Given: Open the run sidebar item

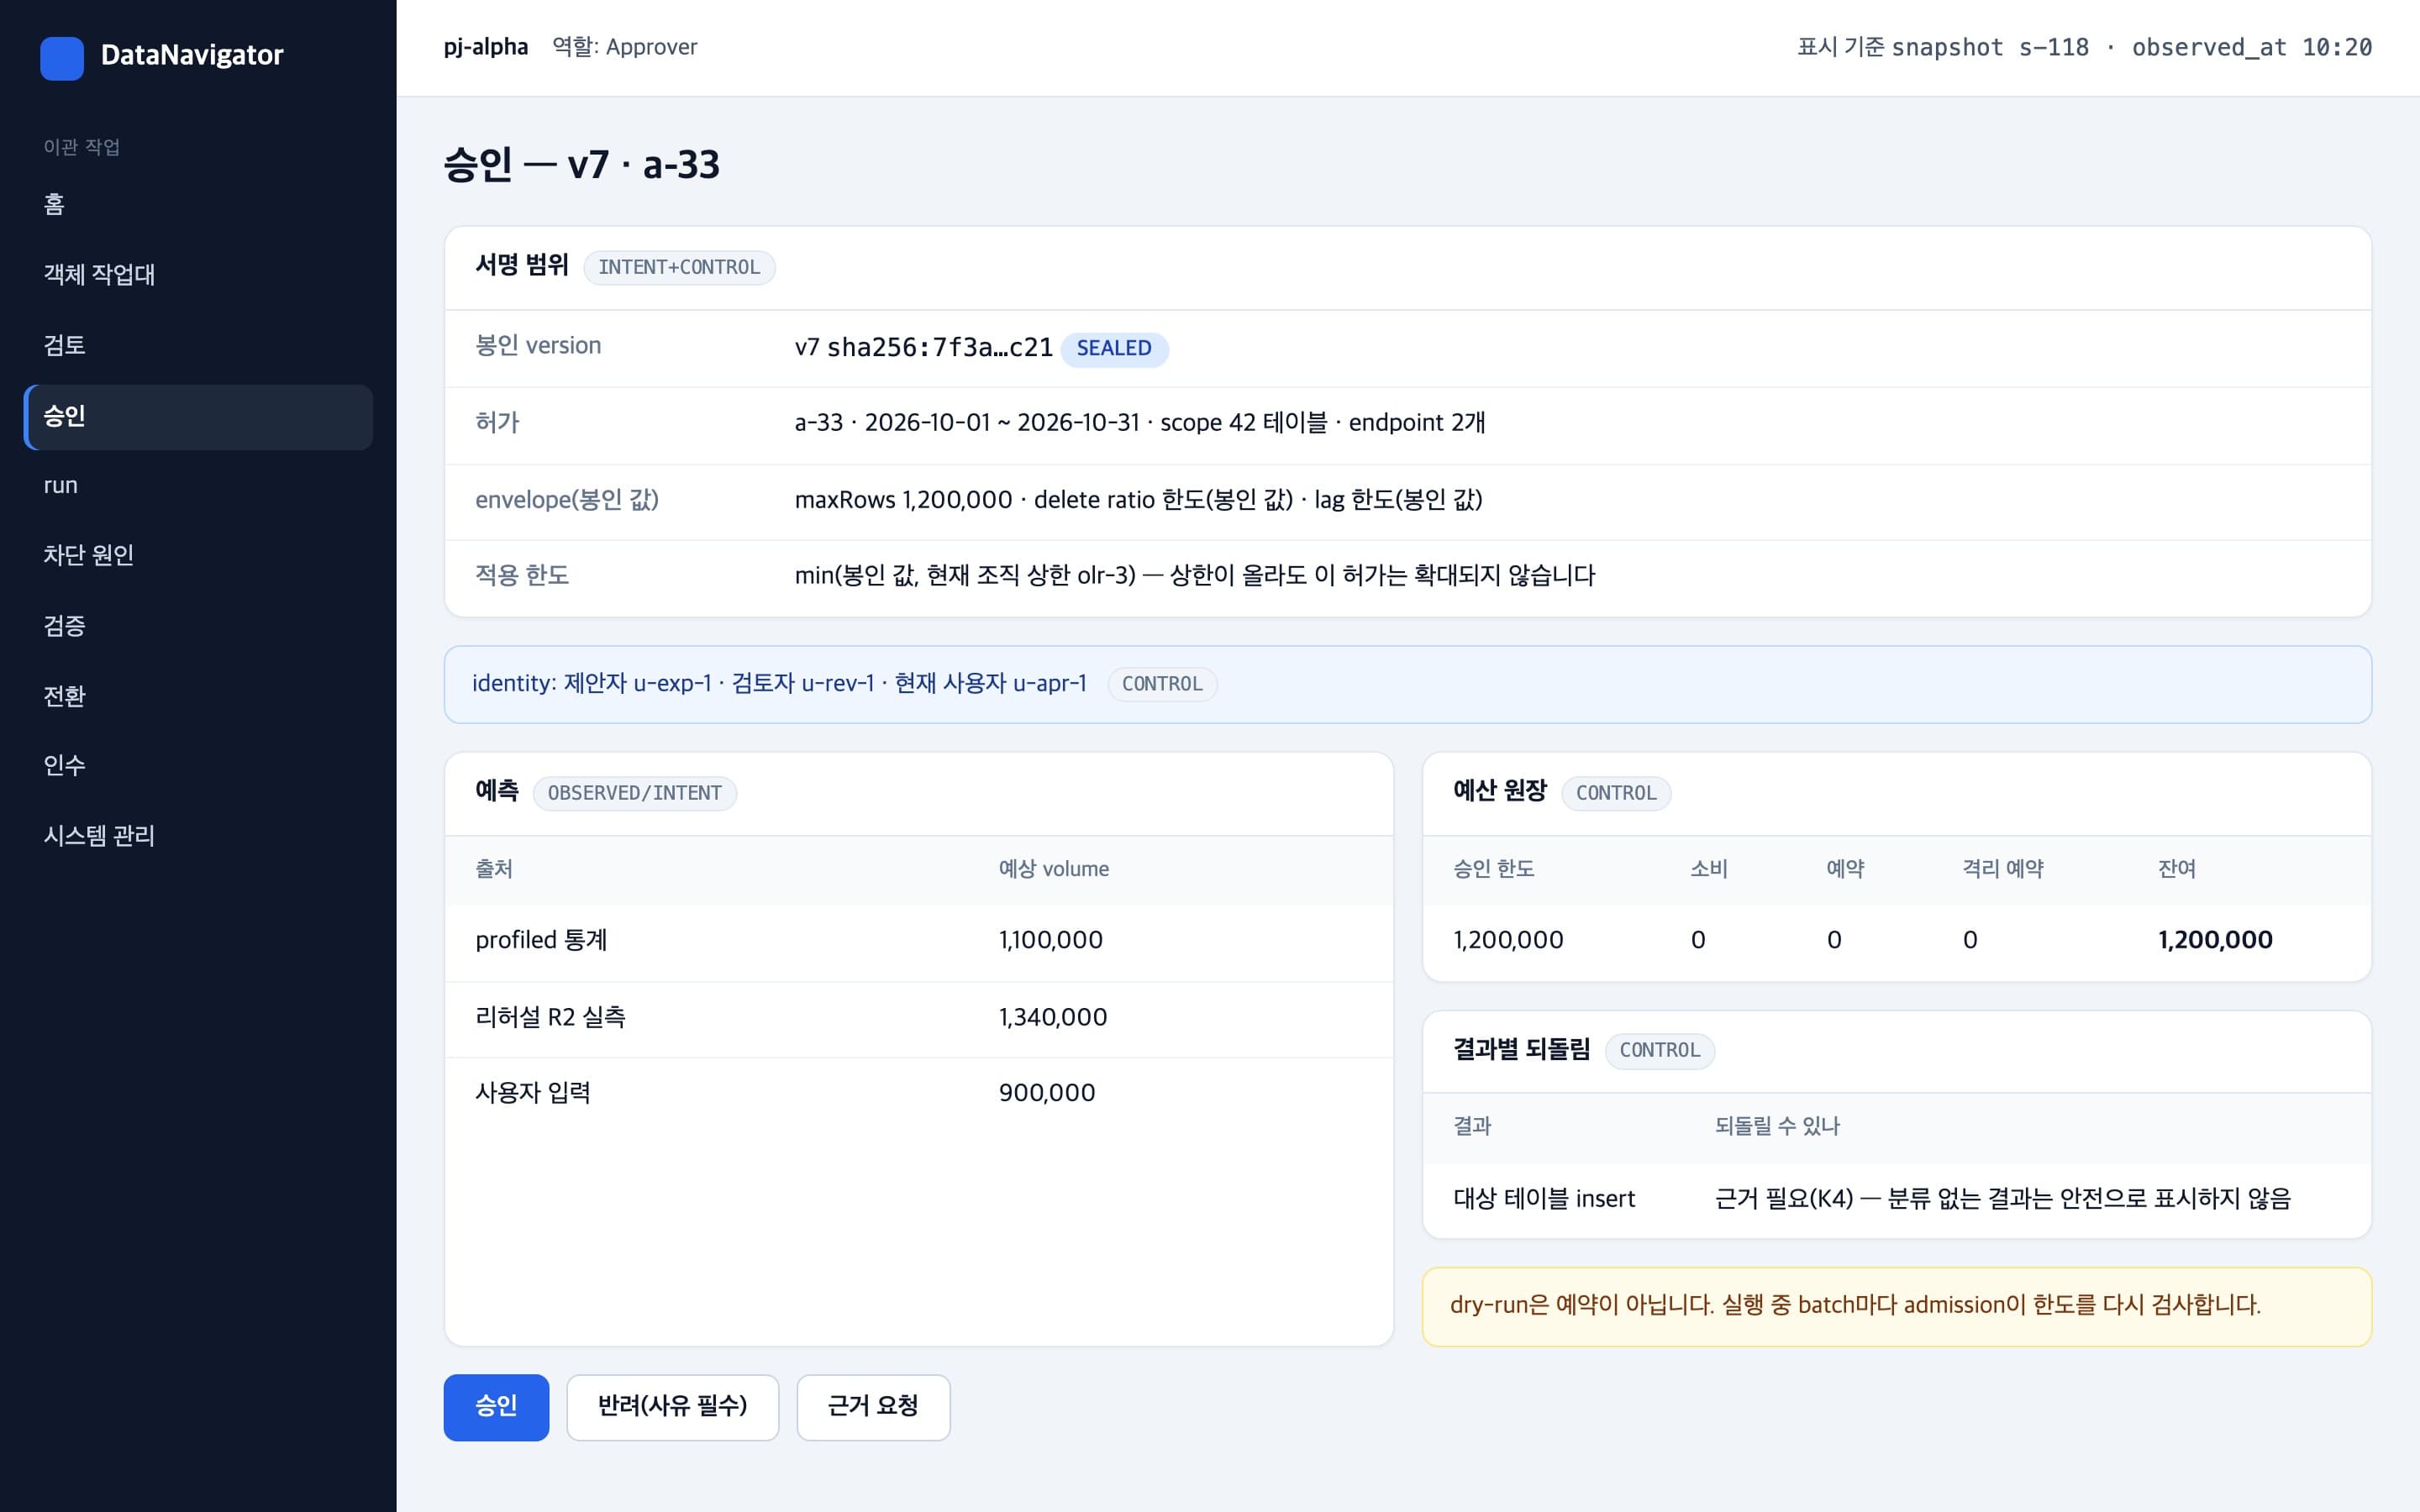Looking at the screenshot, I should (x=198, y=486).
